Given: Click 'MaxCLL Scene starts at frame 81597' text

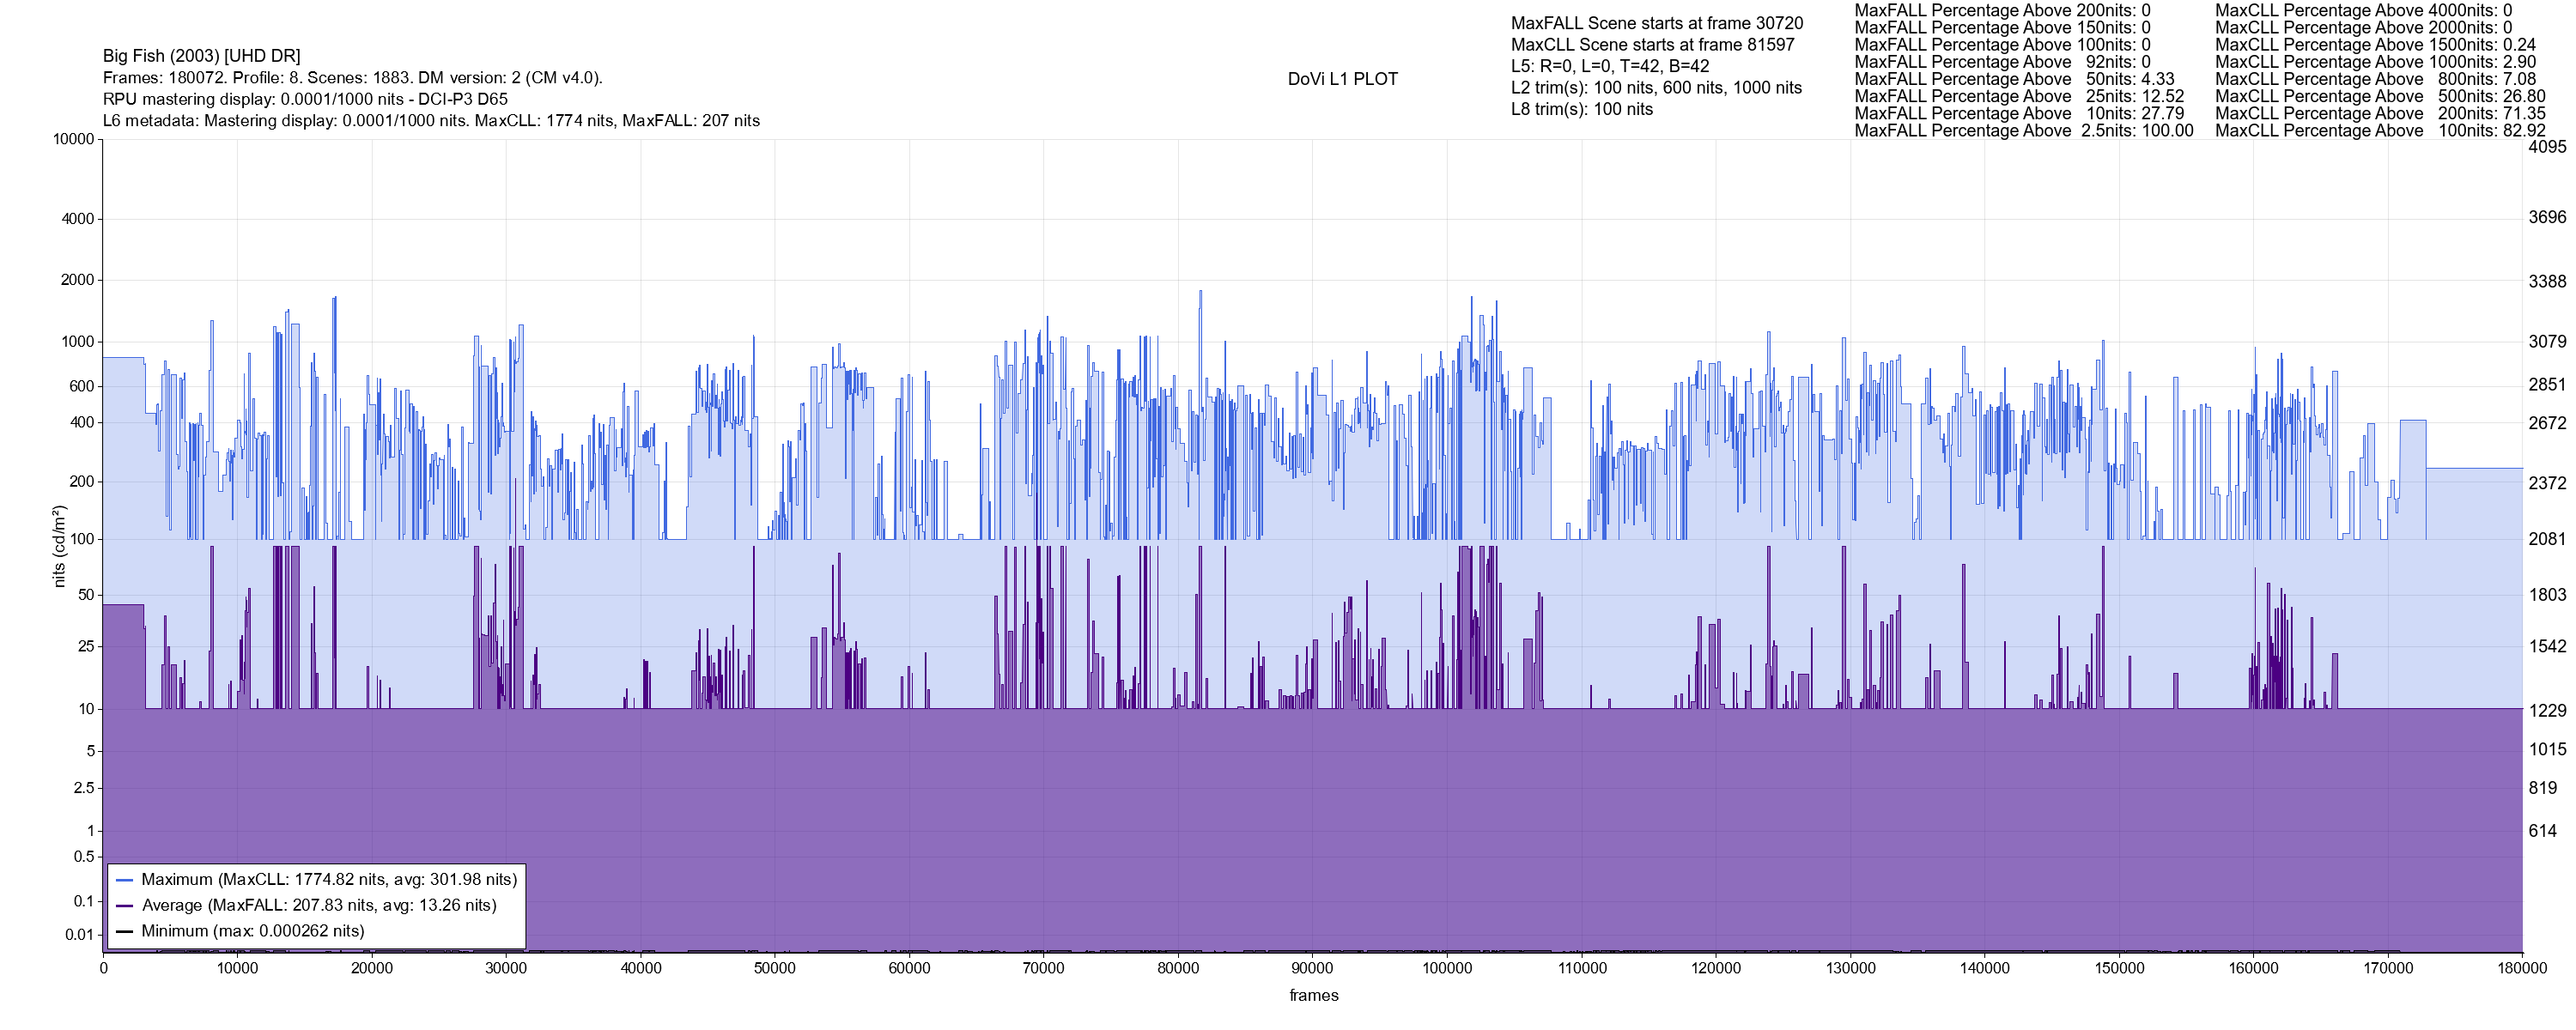Looking at the screenshot, I should coord(1652,45).
